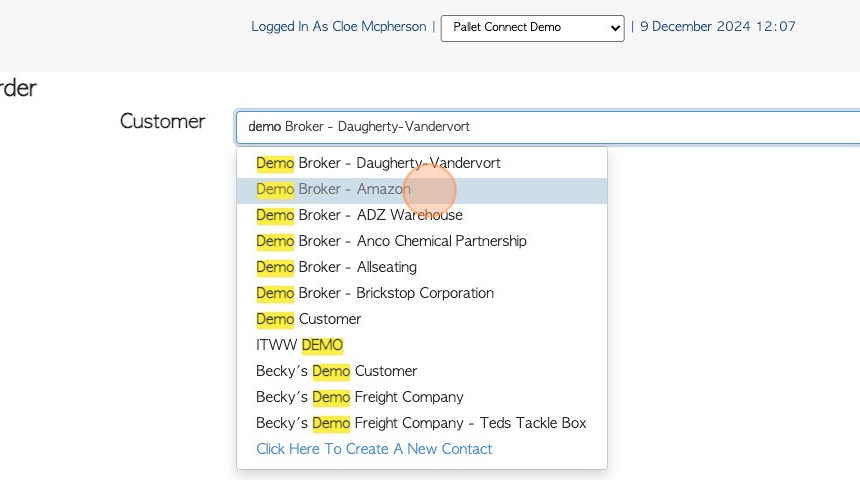This screenshot has width=860, height=480.
Task: Select the Demo Customer suggestion
Action: (x=422, y=319)
